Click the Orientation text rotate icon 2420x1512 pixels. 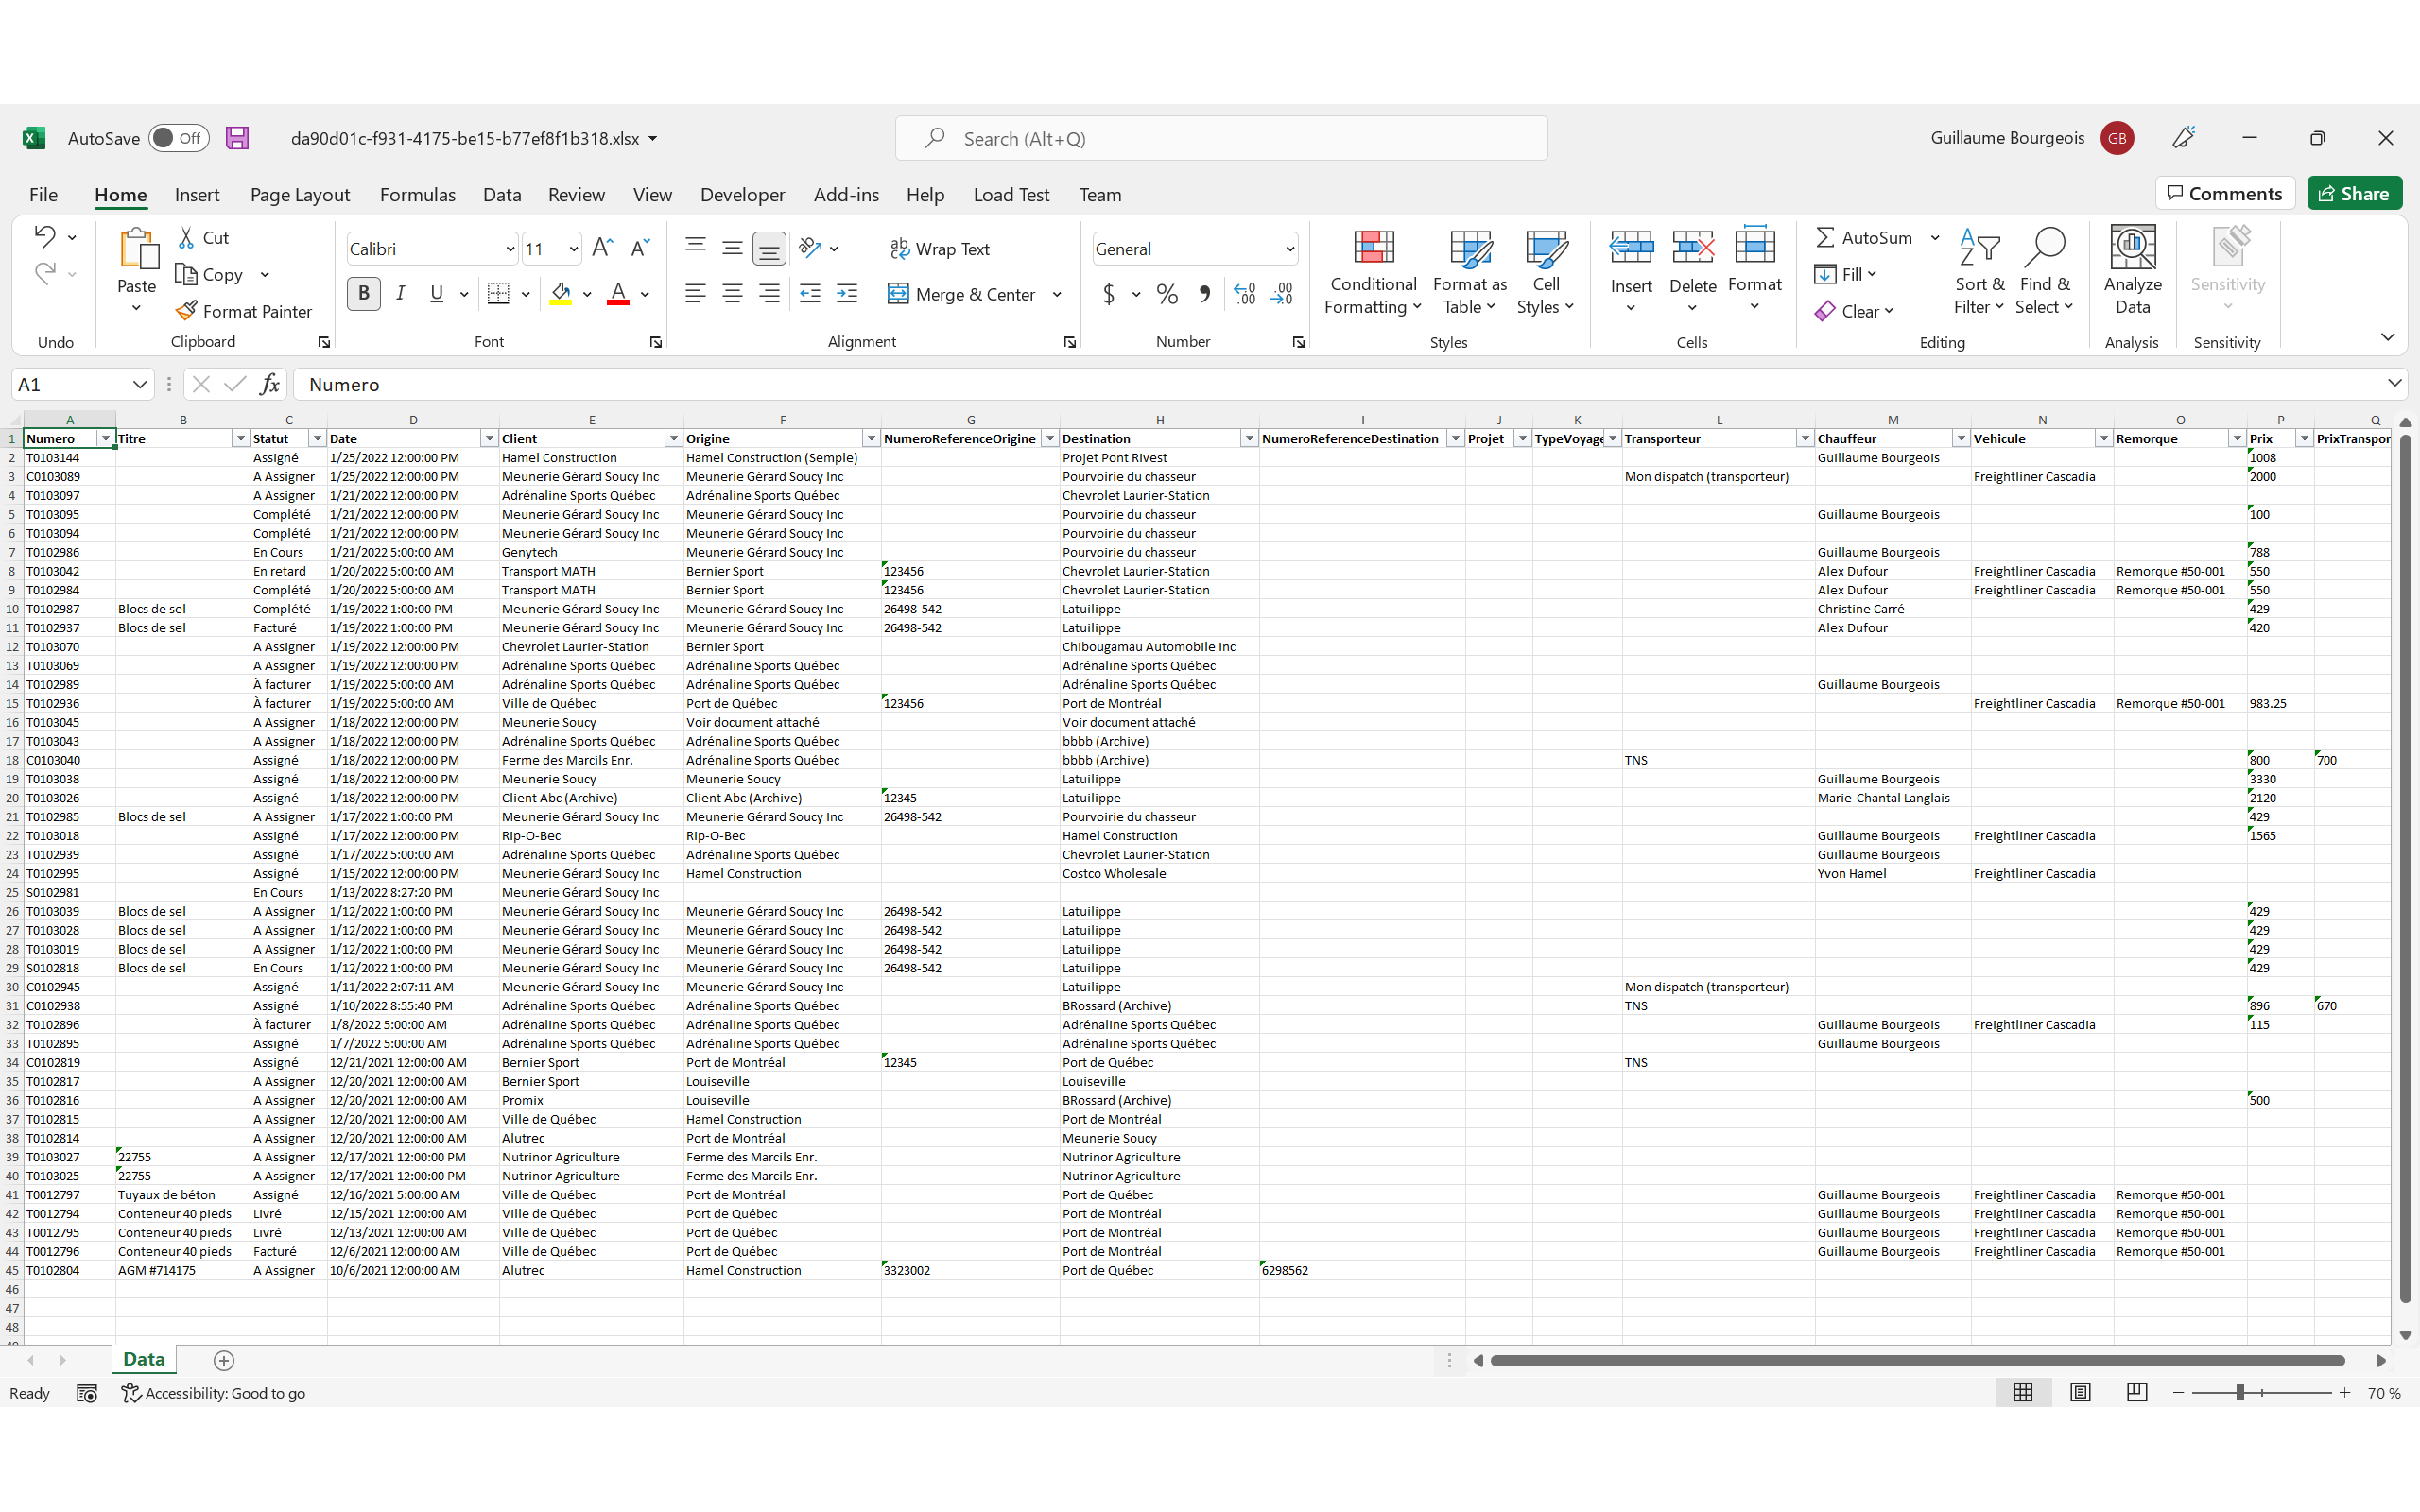811,247
